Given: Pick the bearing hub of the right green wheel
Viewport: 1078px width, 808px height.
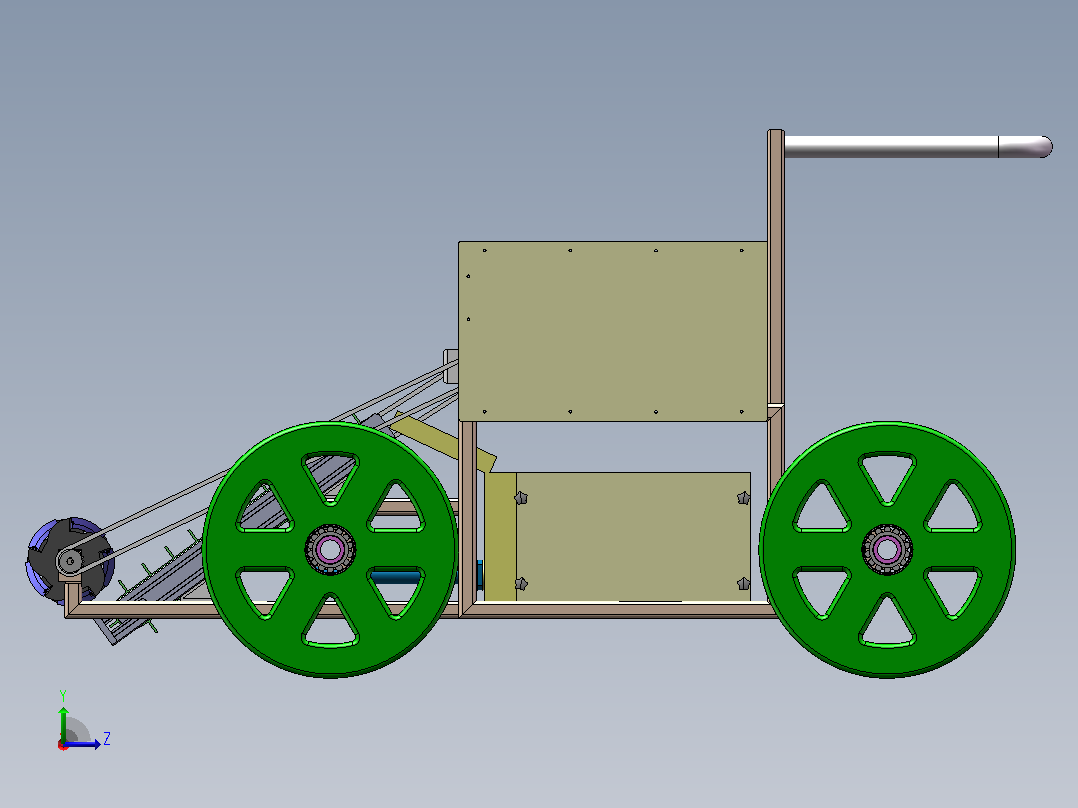Looking at the screenshot, I should [887, 549].
